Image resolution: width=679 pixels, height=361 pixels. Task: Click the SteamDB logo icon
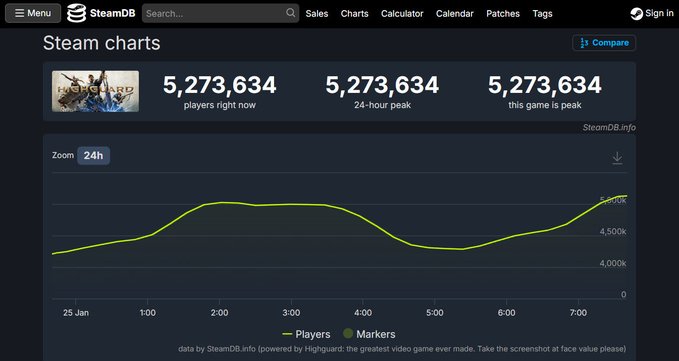76,13
